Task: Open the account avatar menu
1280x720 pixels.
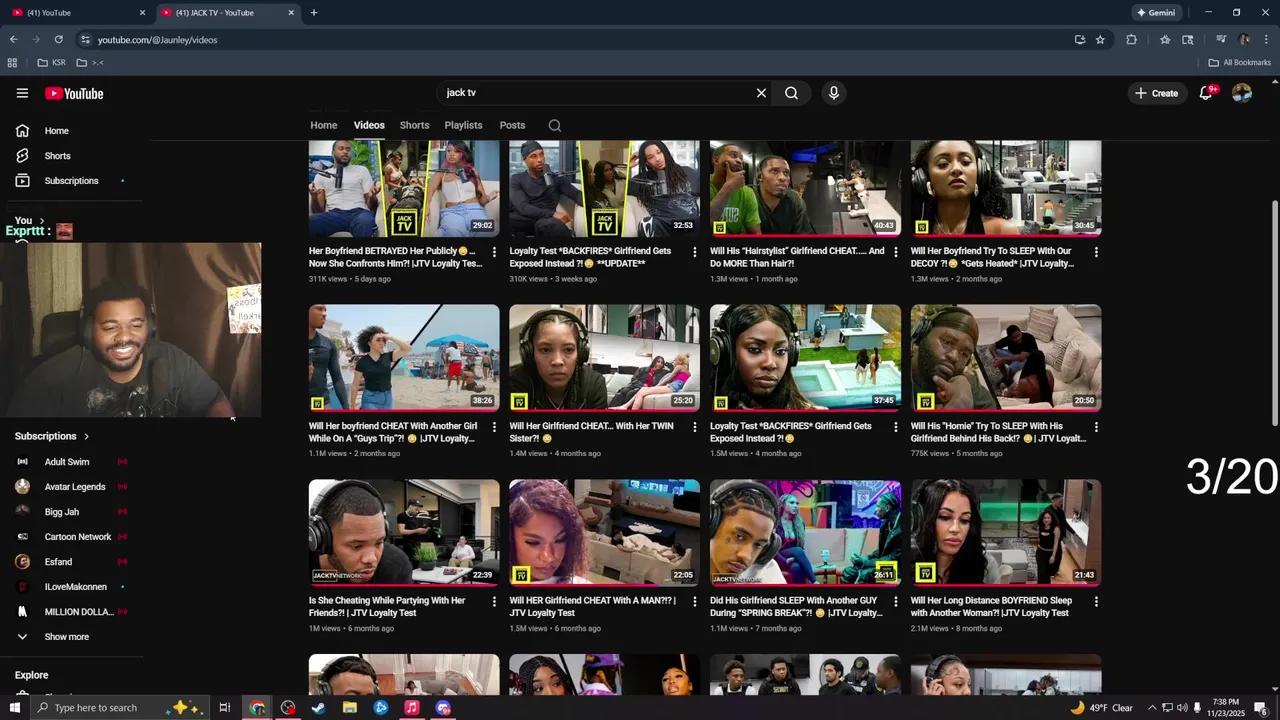Action: tap(1242, 93)
